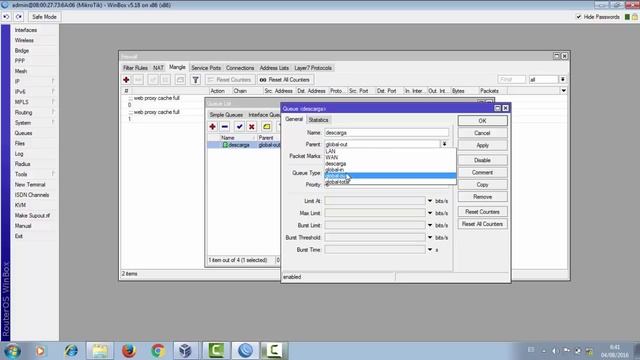Click the WinBox taskbar icon
Viewport: 640px width, 360px height.
(245, 350)
